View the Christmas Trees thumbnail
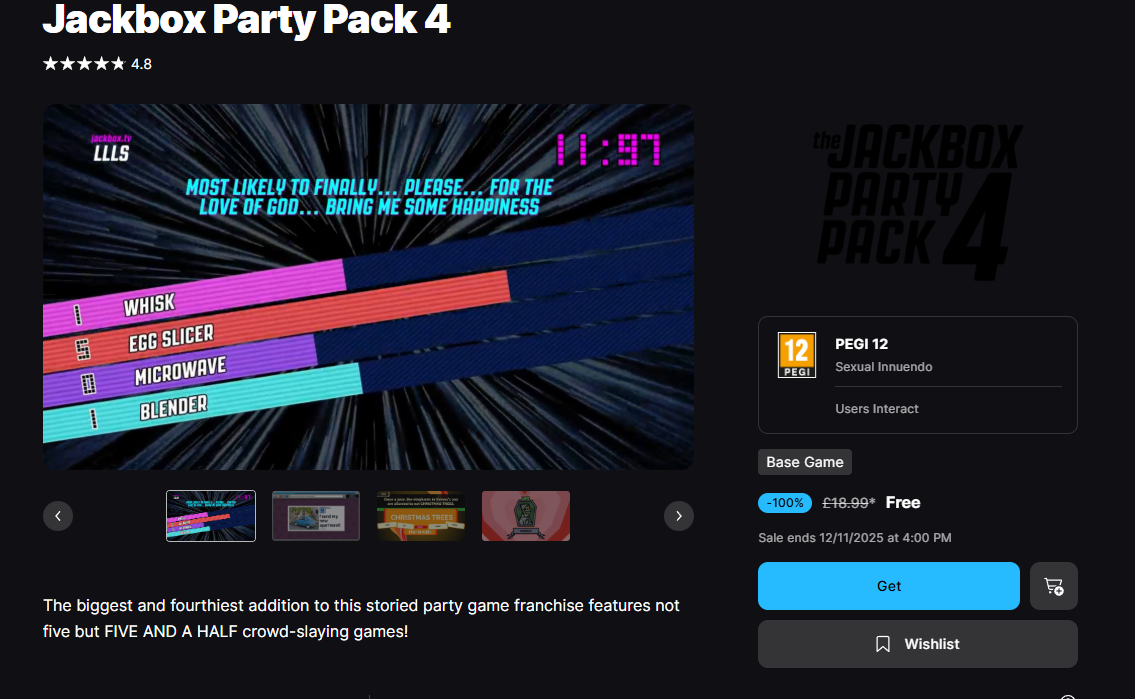 (421, 516)
